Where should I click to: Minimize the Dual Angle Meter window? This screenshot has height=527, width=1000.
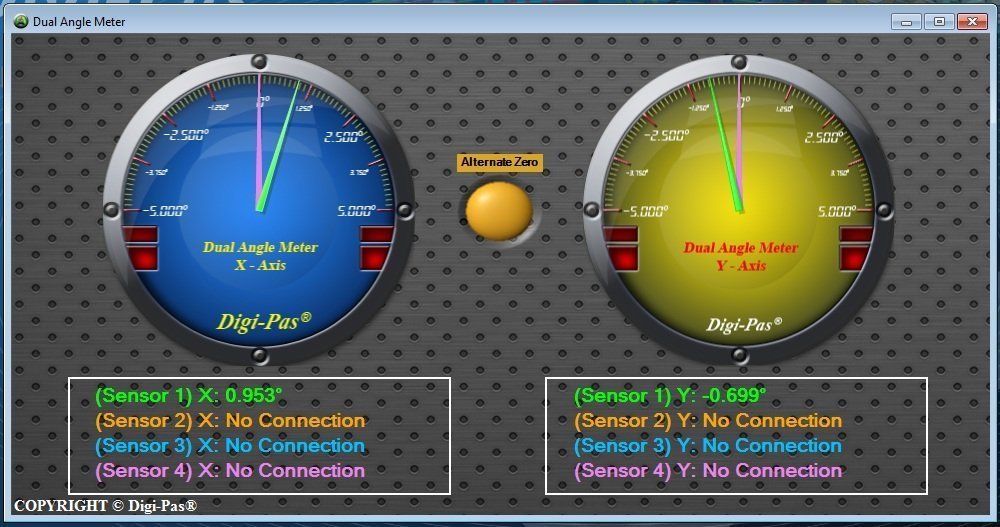point(906,22)
